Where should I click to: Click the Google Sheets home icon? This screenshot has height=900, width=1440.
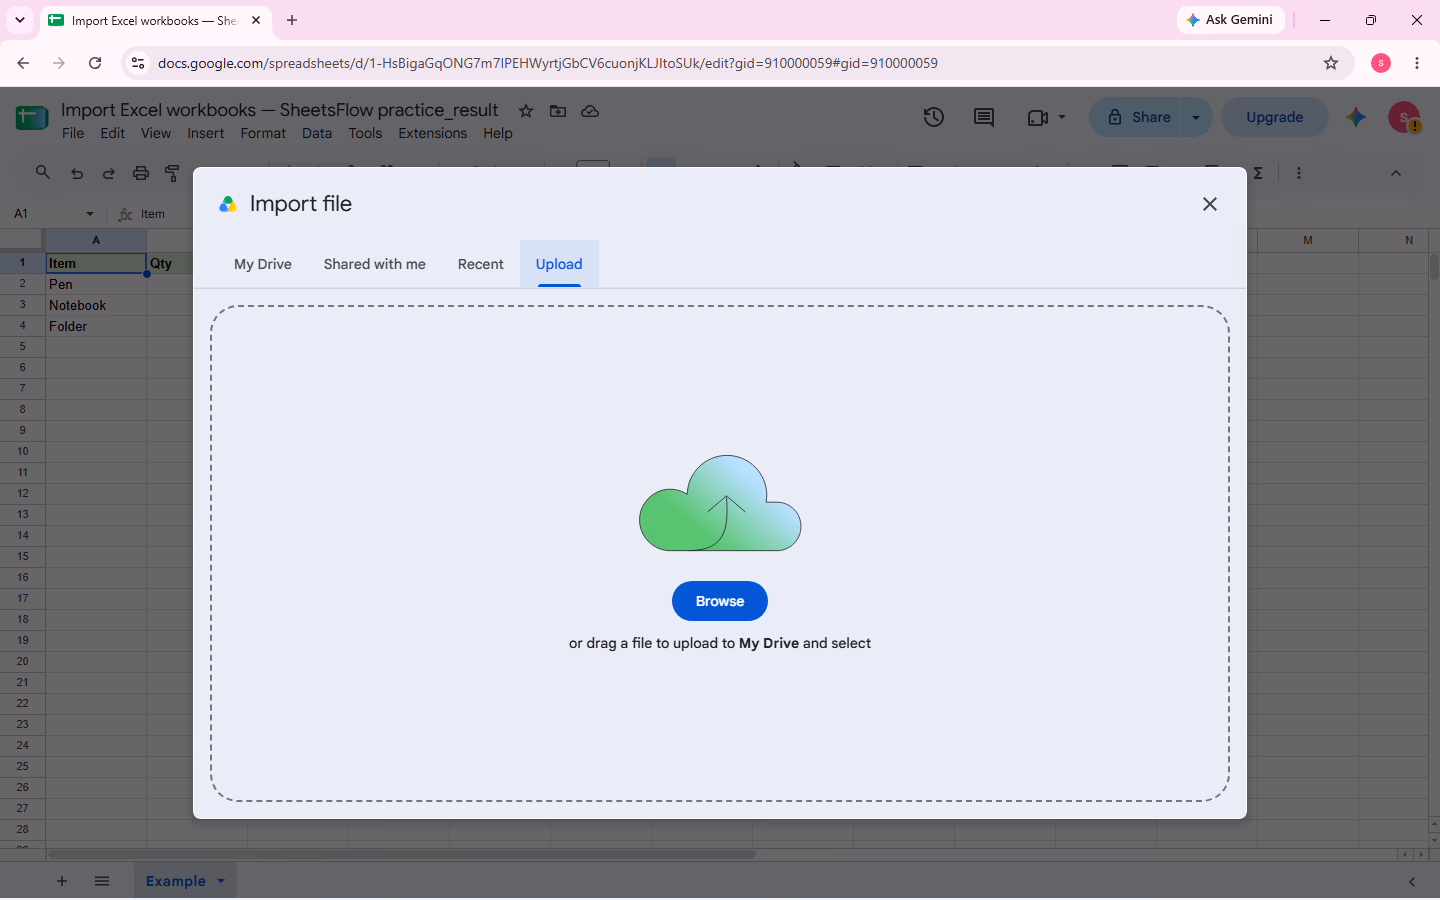pos(32,118)
